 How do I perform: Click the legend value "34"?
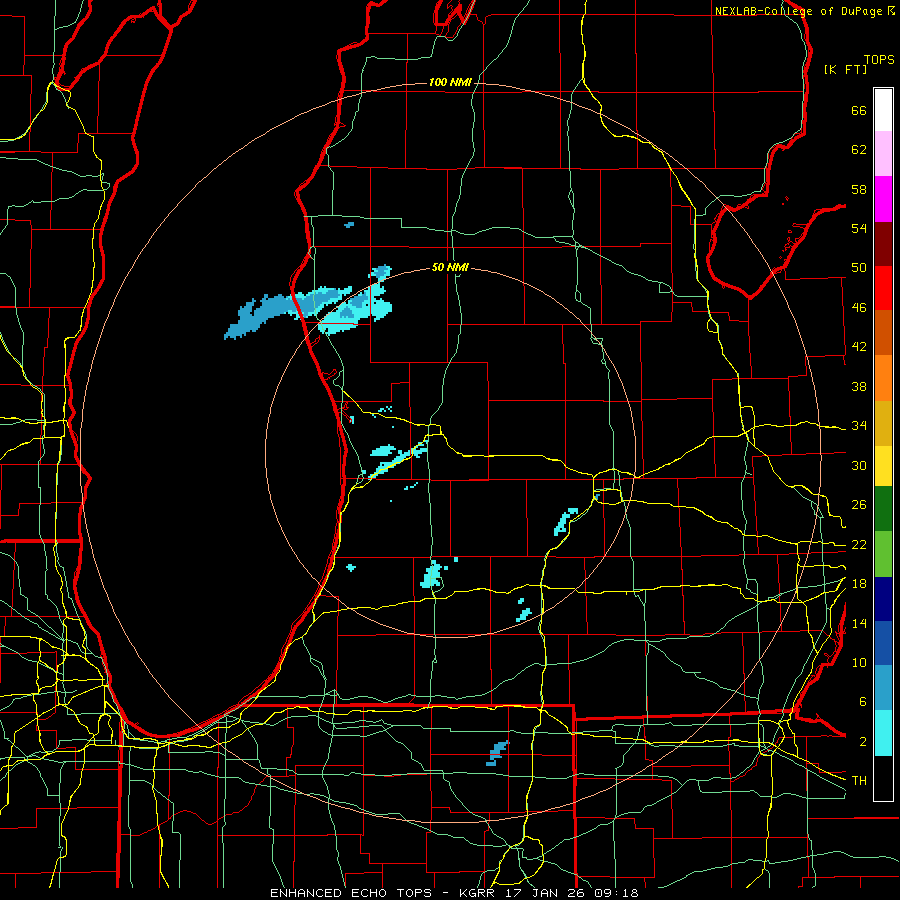click(859, 426)
